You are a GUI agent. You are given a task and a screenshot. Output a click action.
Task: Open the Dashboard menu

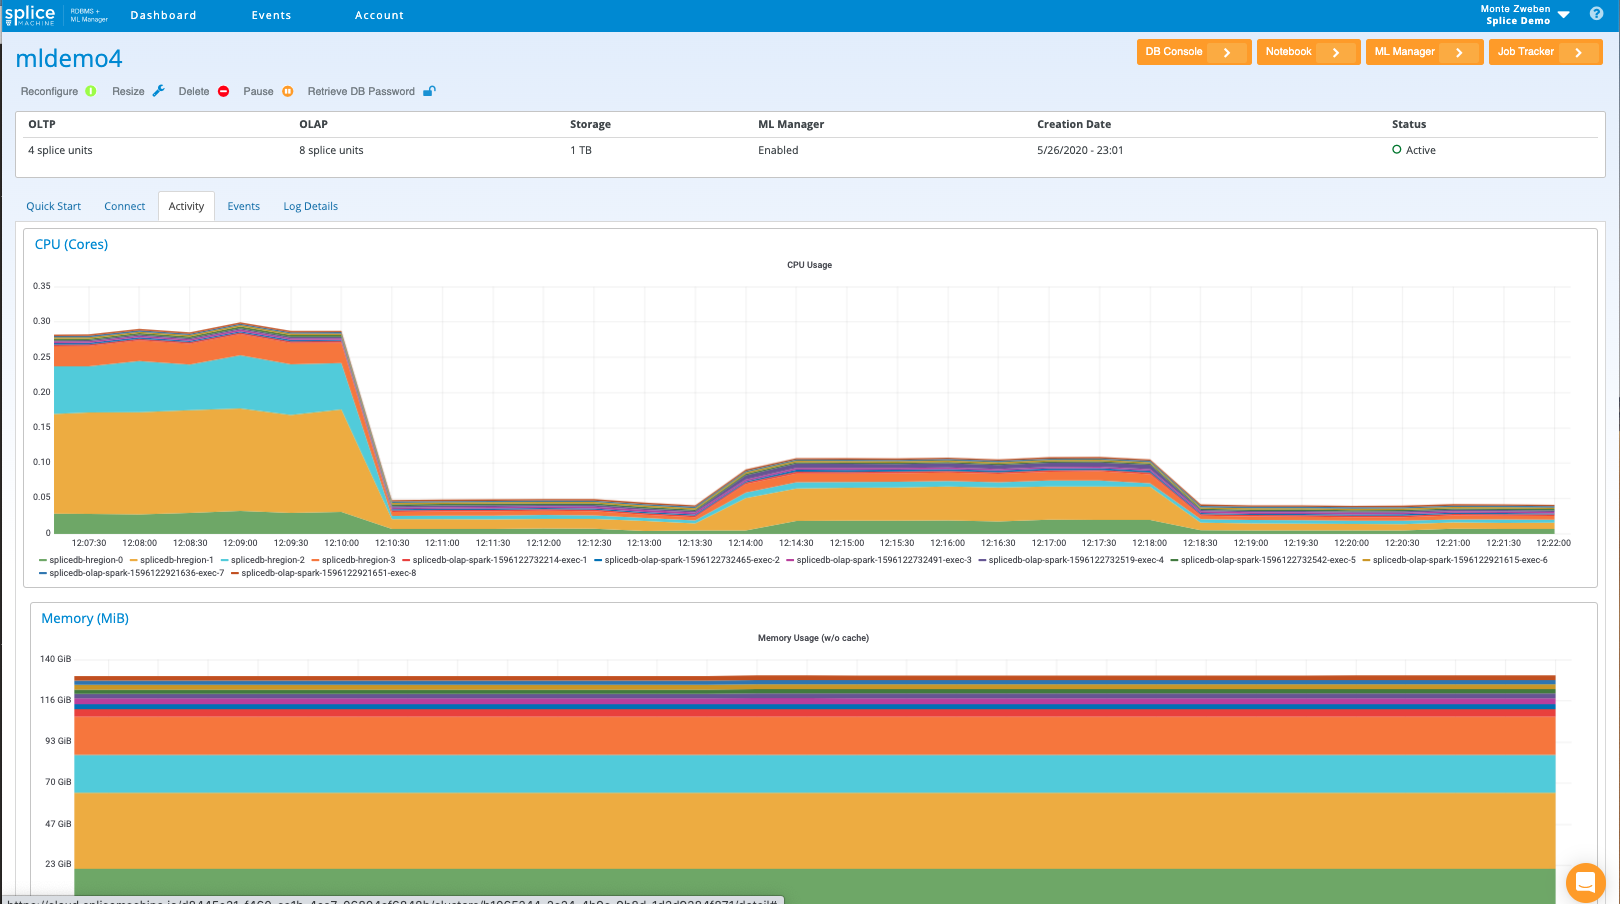[164, 15]
